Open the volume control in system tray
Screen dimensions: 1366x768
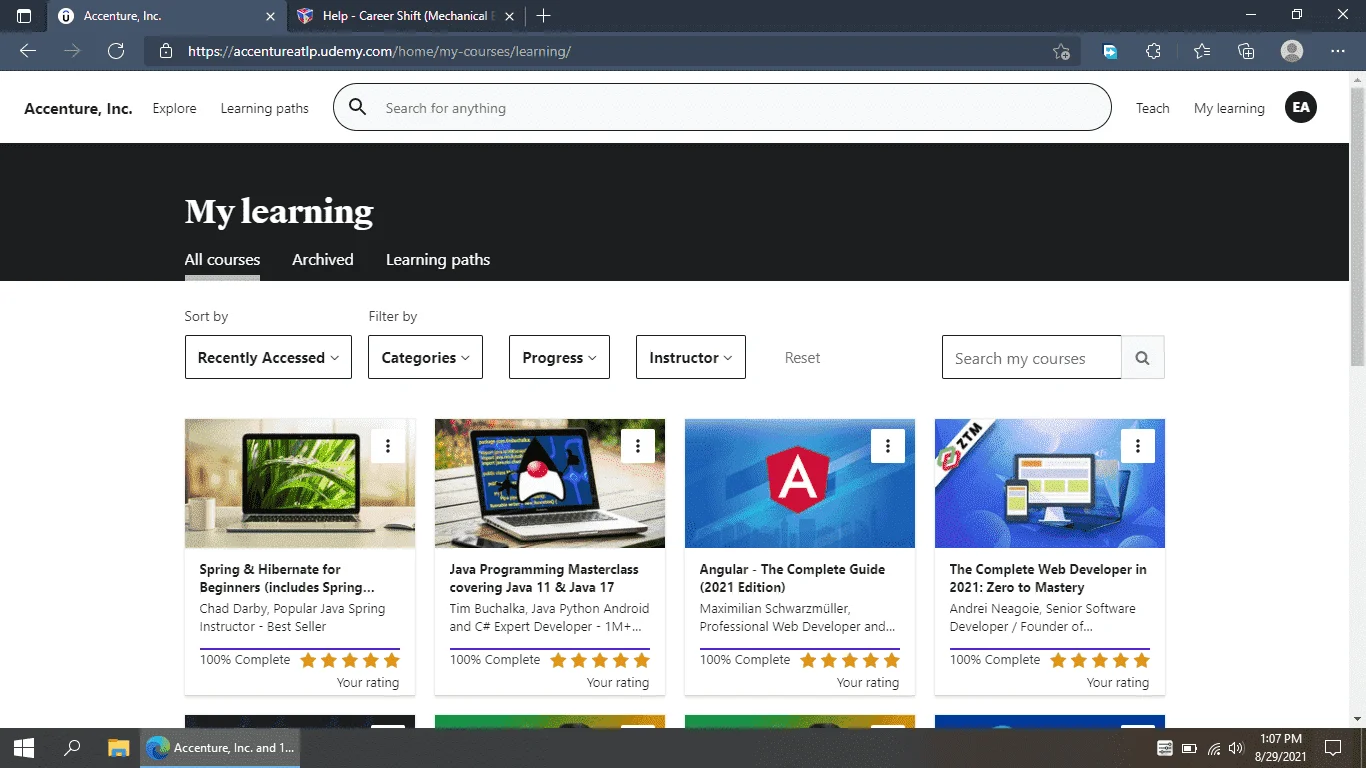(1236, 748)
